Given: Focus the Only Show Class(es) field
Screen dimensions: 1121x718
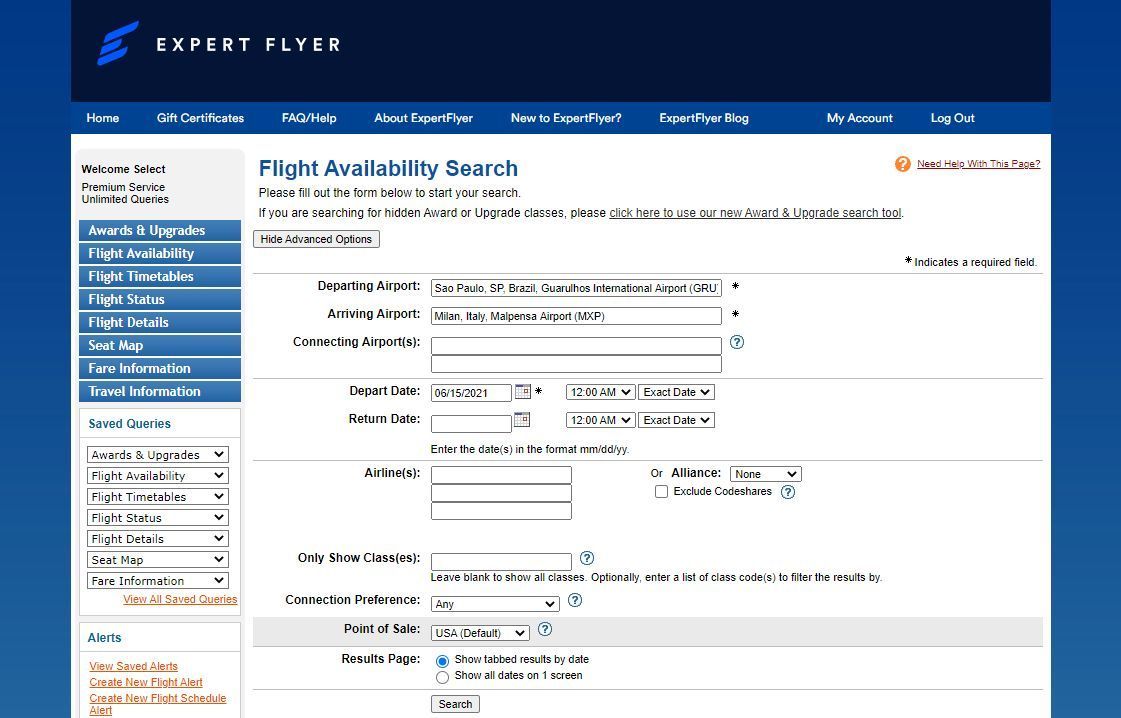Looking at the screenshot, I should [501, 561].
